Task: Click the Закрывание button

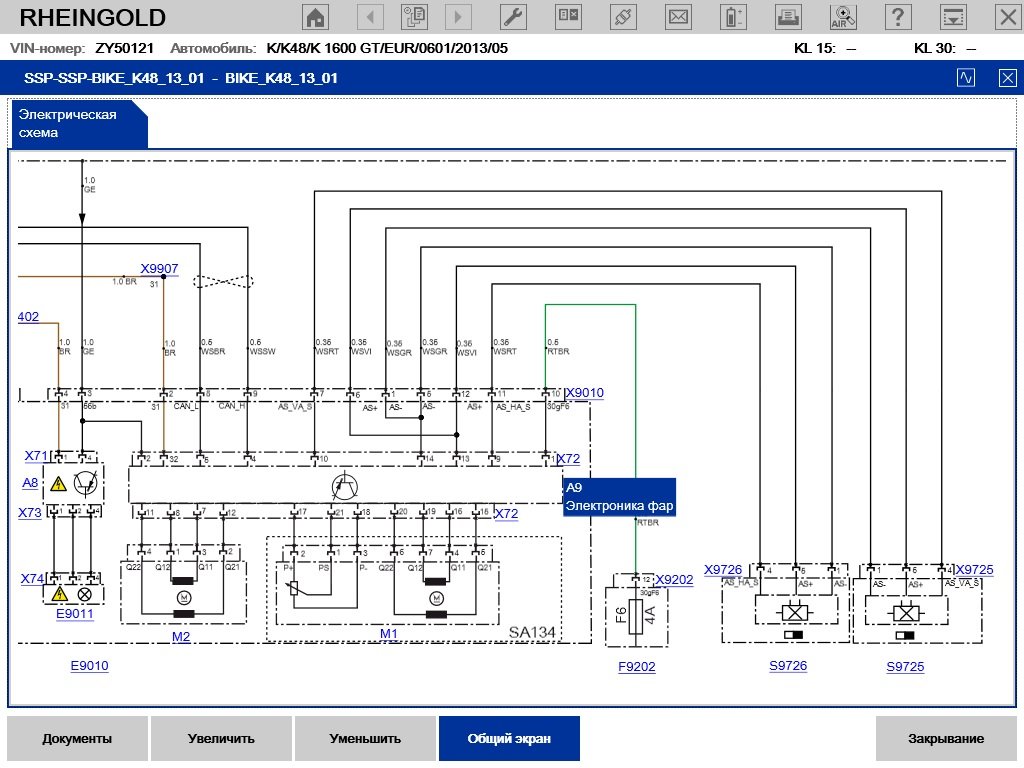Action: (x=945, y=739)
